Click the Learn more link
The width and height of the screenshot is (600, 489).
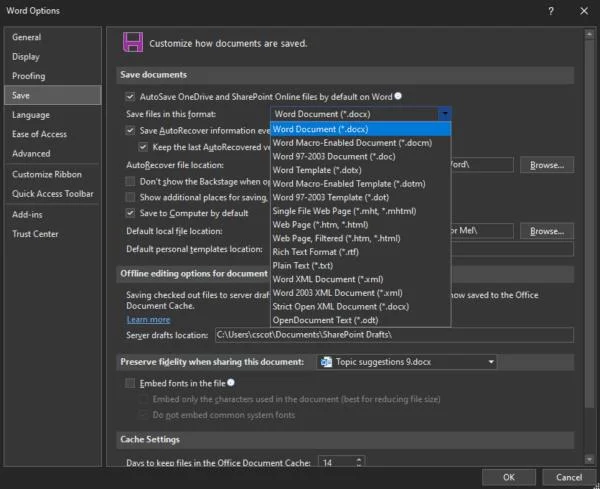(148, 319)
